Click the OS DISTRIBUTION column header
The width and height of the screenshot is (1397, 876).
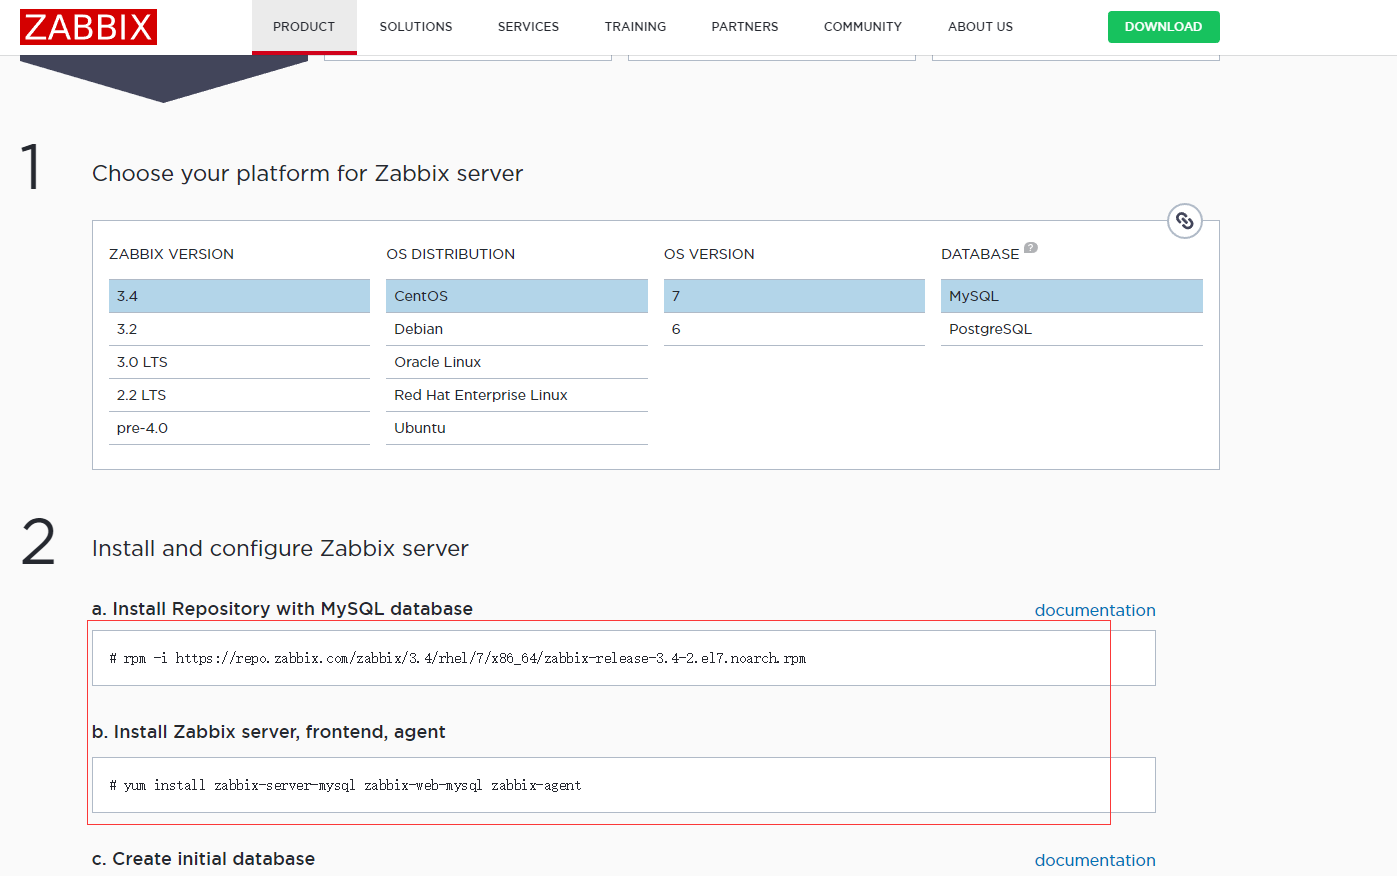[451, 254]
